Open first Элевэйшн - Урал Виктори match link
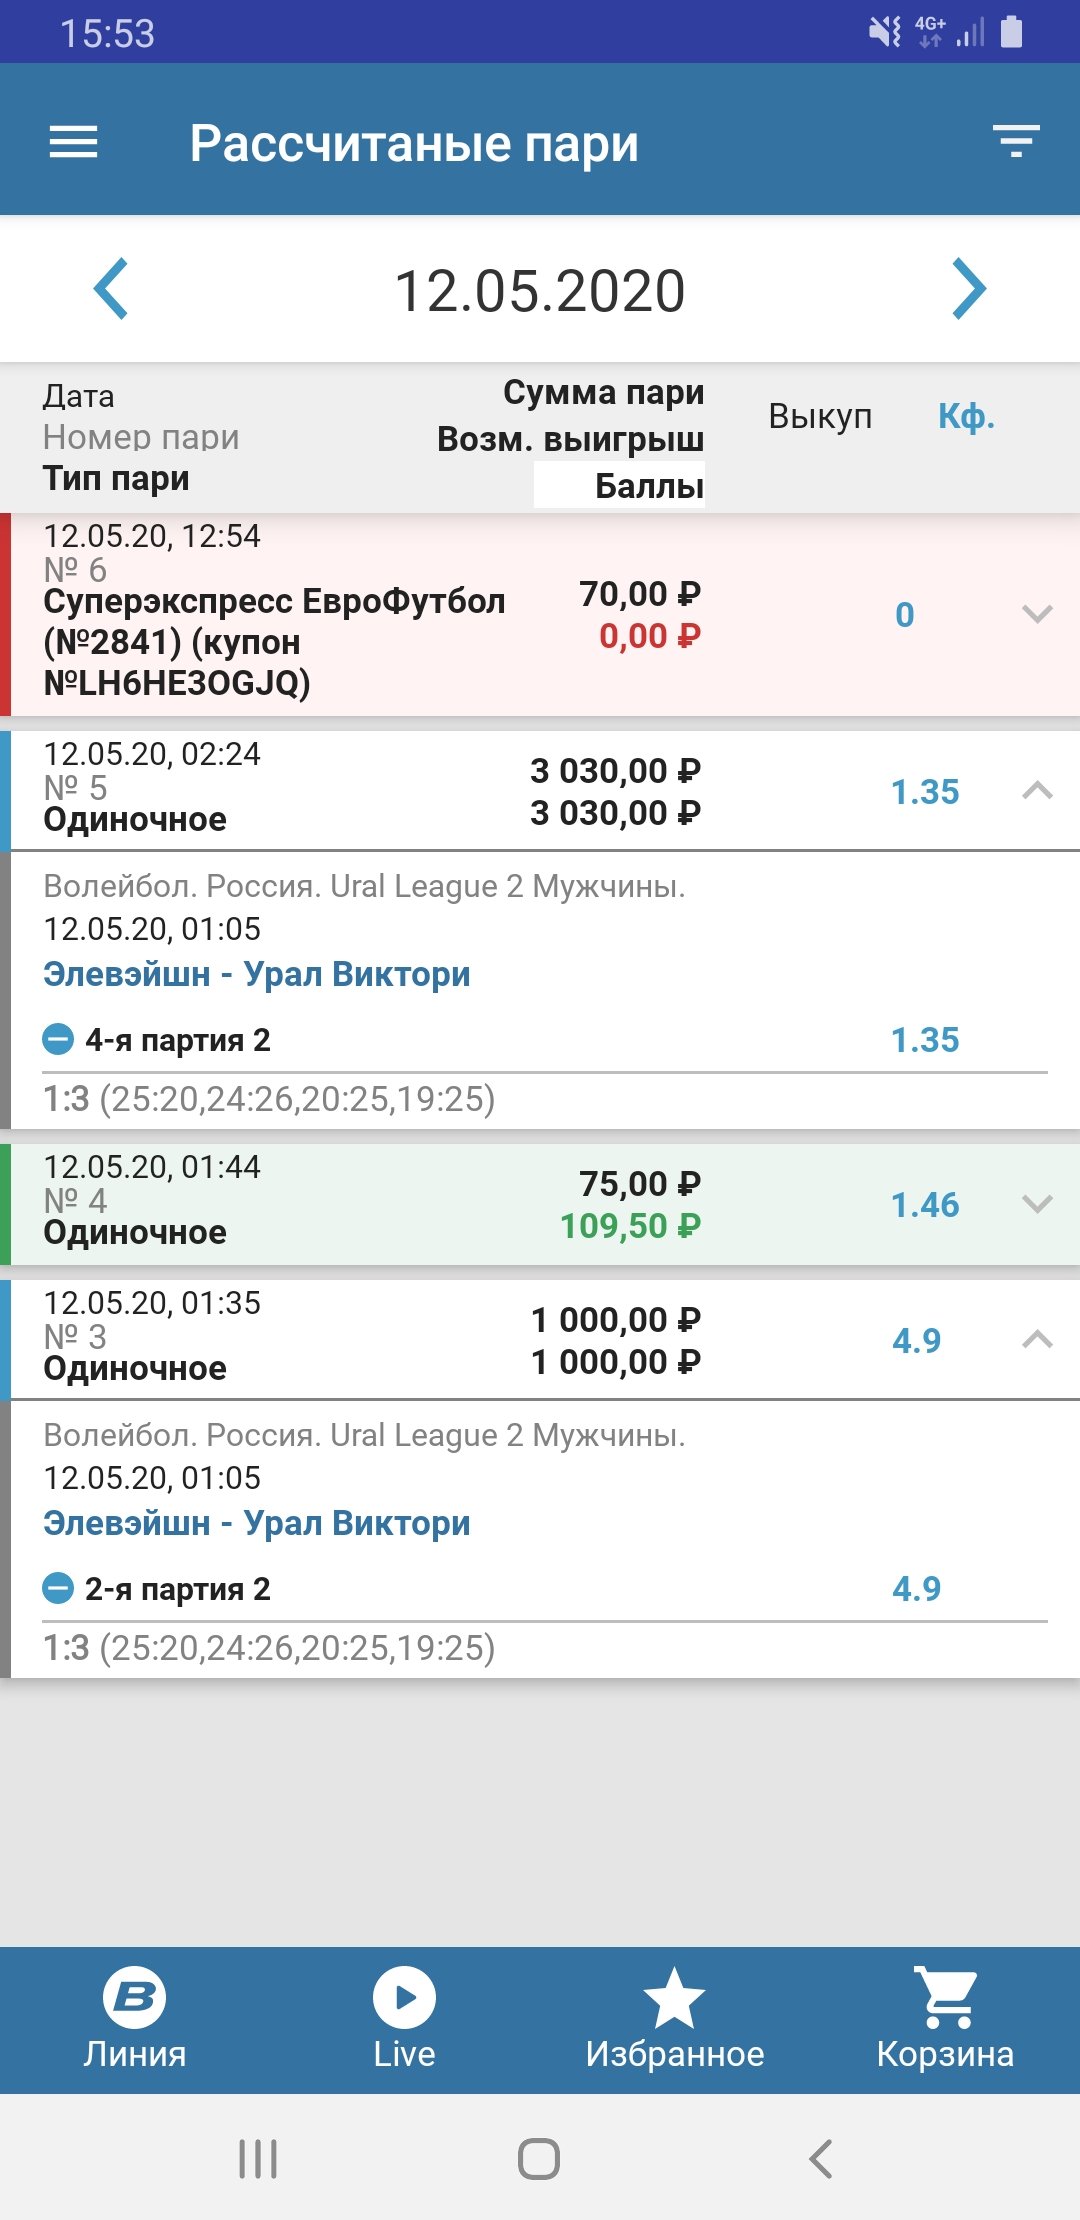Viewport: 1080px width, 2220px height. 256,974
